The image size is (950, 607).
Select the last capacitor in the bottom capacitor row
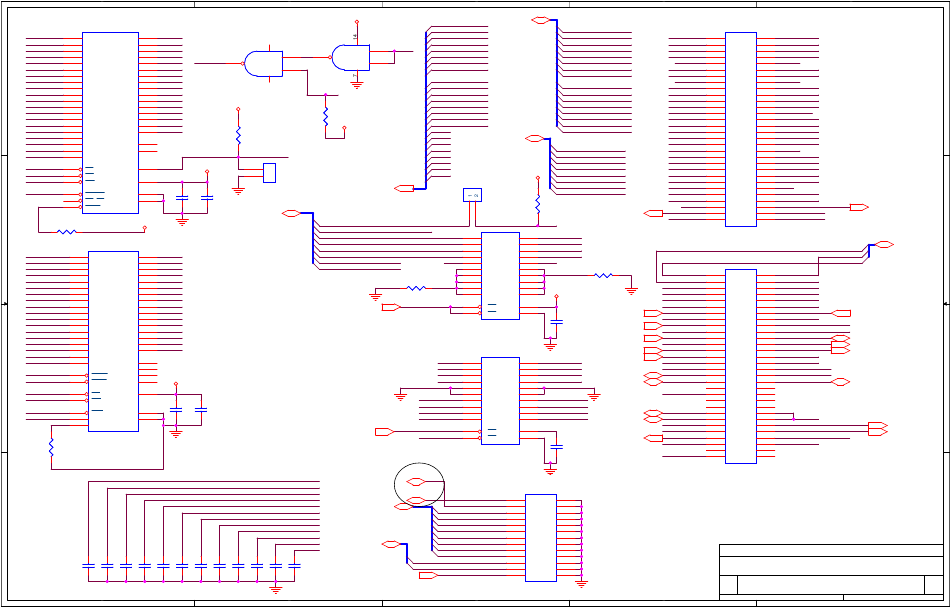(x=294, y=566)
